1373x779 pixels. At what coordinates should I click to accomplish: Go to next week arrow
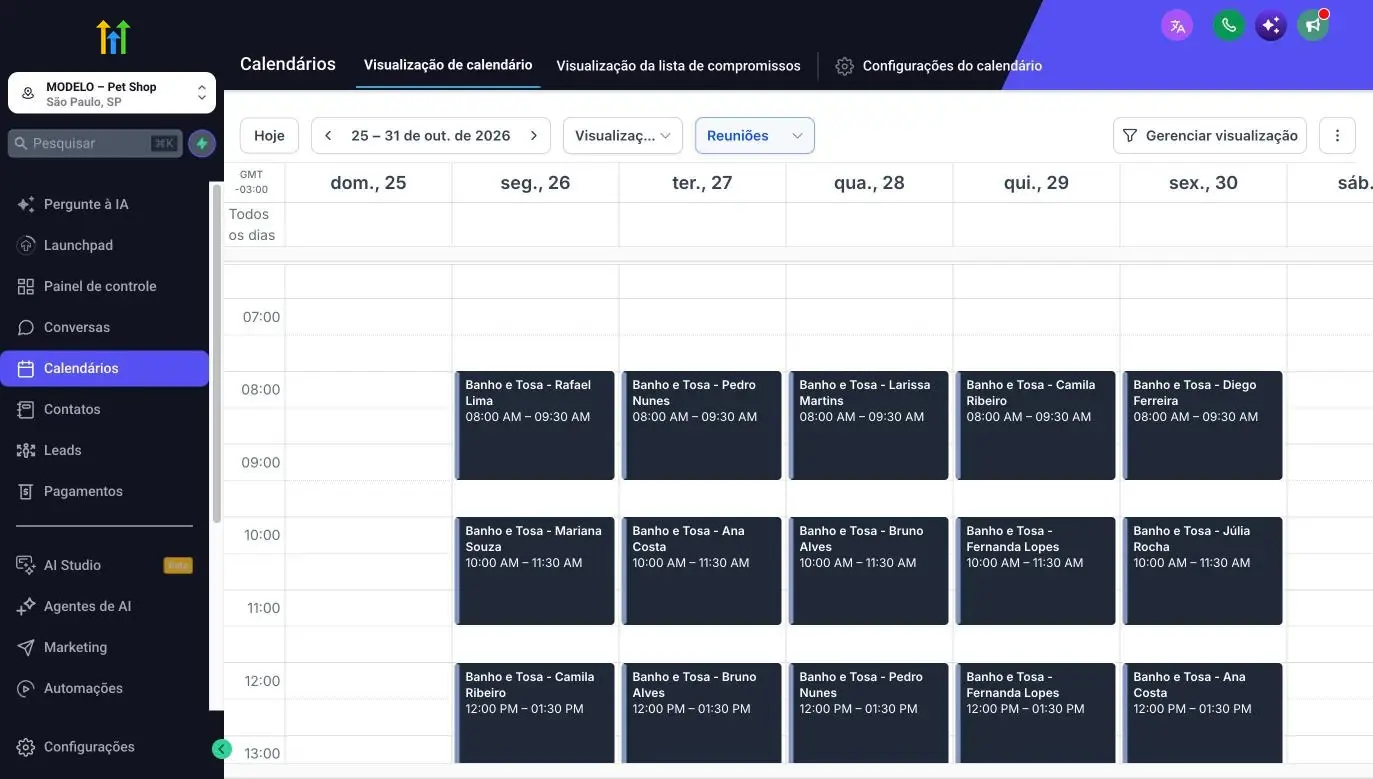pos(534,135)
